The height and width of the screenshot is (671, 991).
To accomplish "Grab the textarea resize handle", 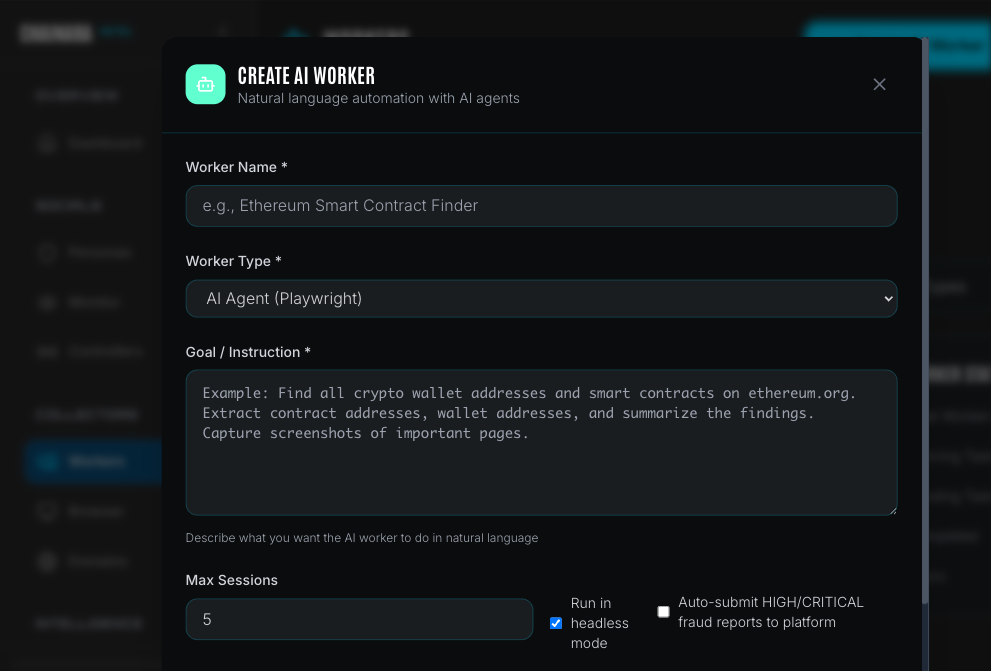I will pyautogui.click(x=892, y=511).
